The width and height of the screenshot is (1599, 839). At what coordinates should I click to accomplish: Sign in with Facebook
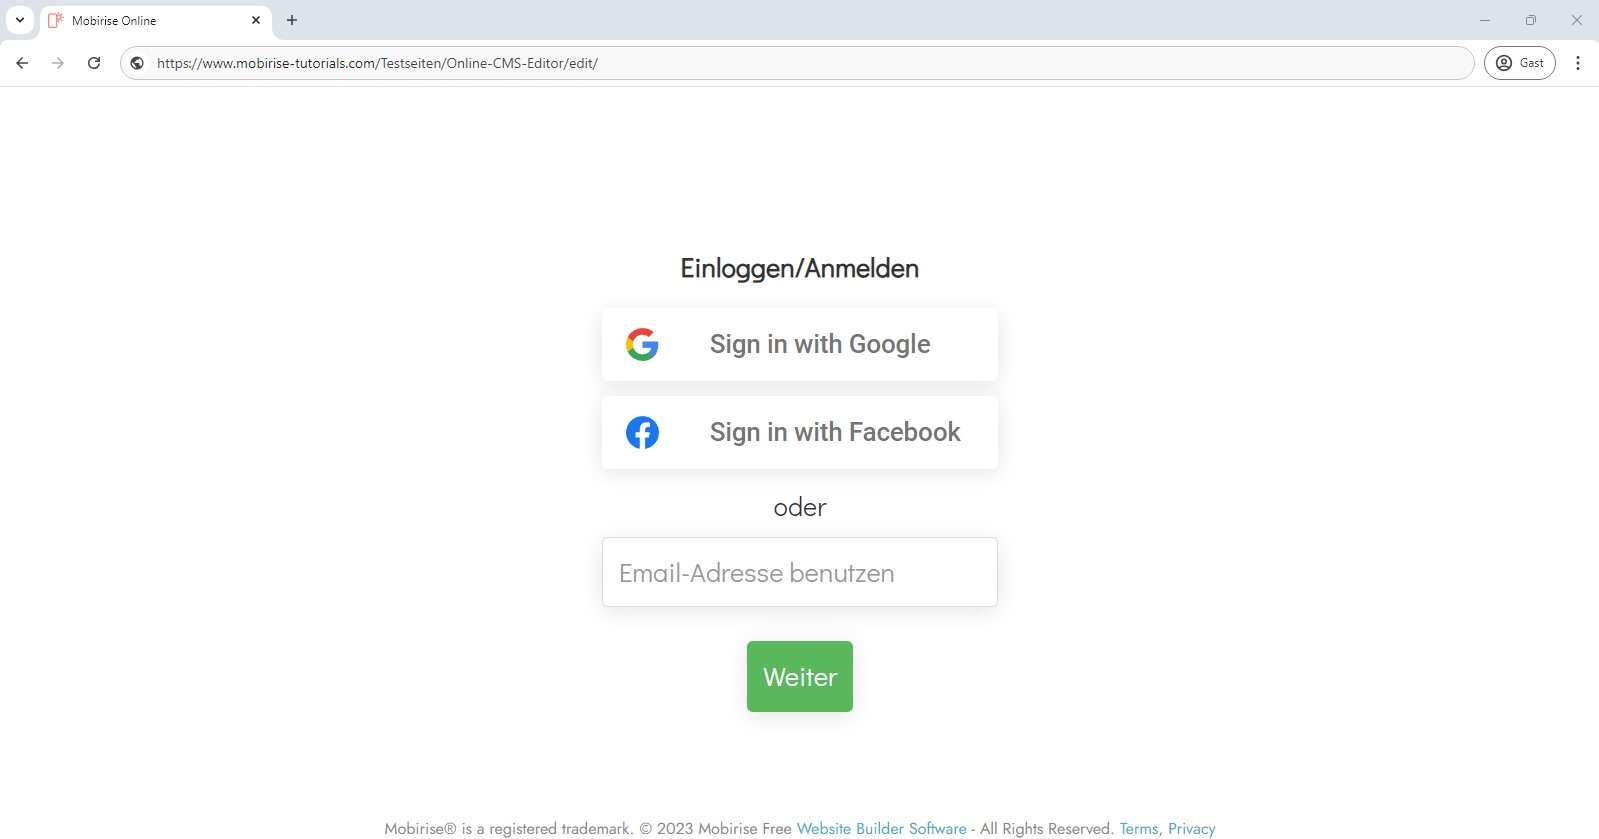point(799,432)
